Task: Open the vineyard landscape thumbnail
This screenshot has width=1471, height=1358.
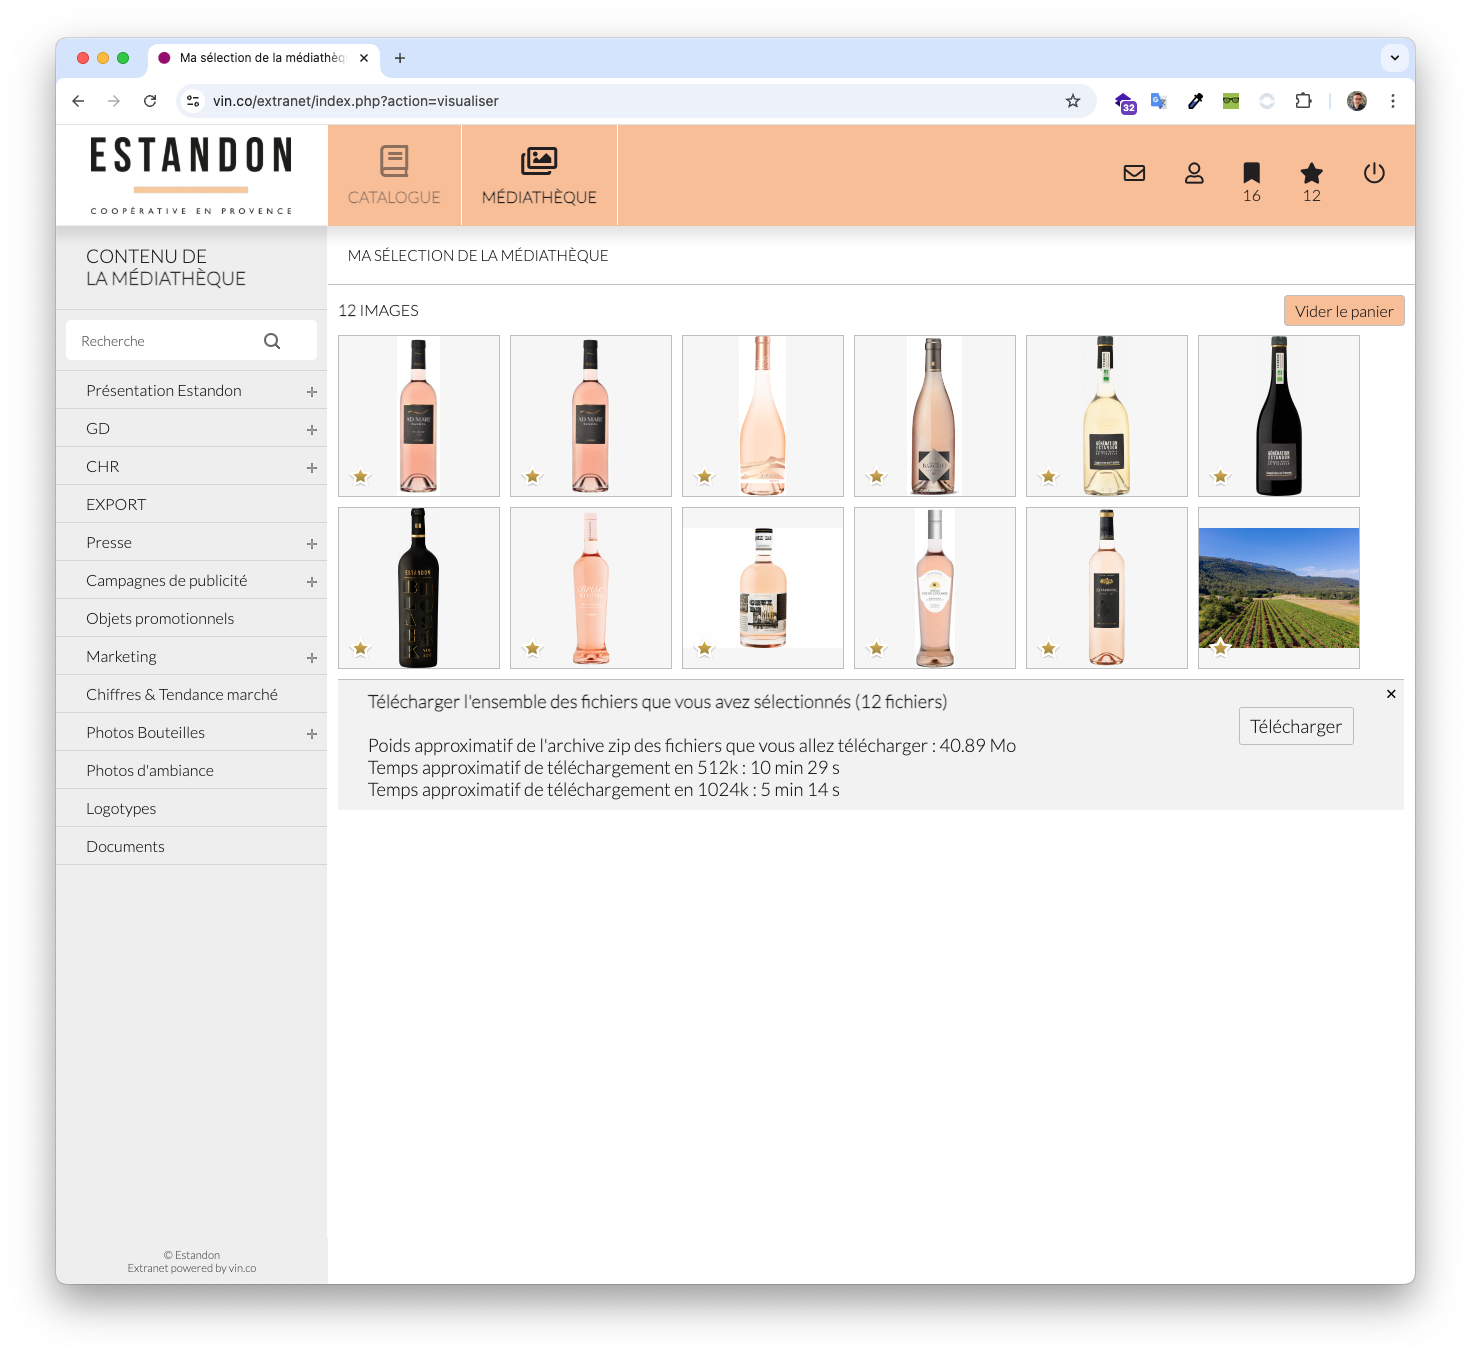Action: click(x=1279, y=588)
